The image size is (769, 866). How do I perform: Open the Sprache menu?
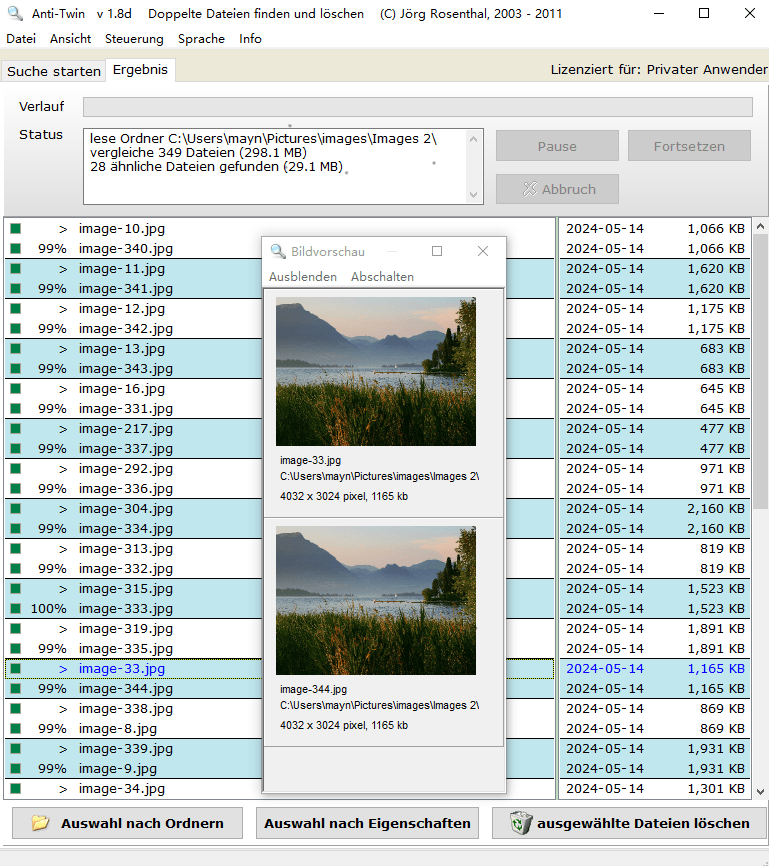click(x=201, y=39)
